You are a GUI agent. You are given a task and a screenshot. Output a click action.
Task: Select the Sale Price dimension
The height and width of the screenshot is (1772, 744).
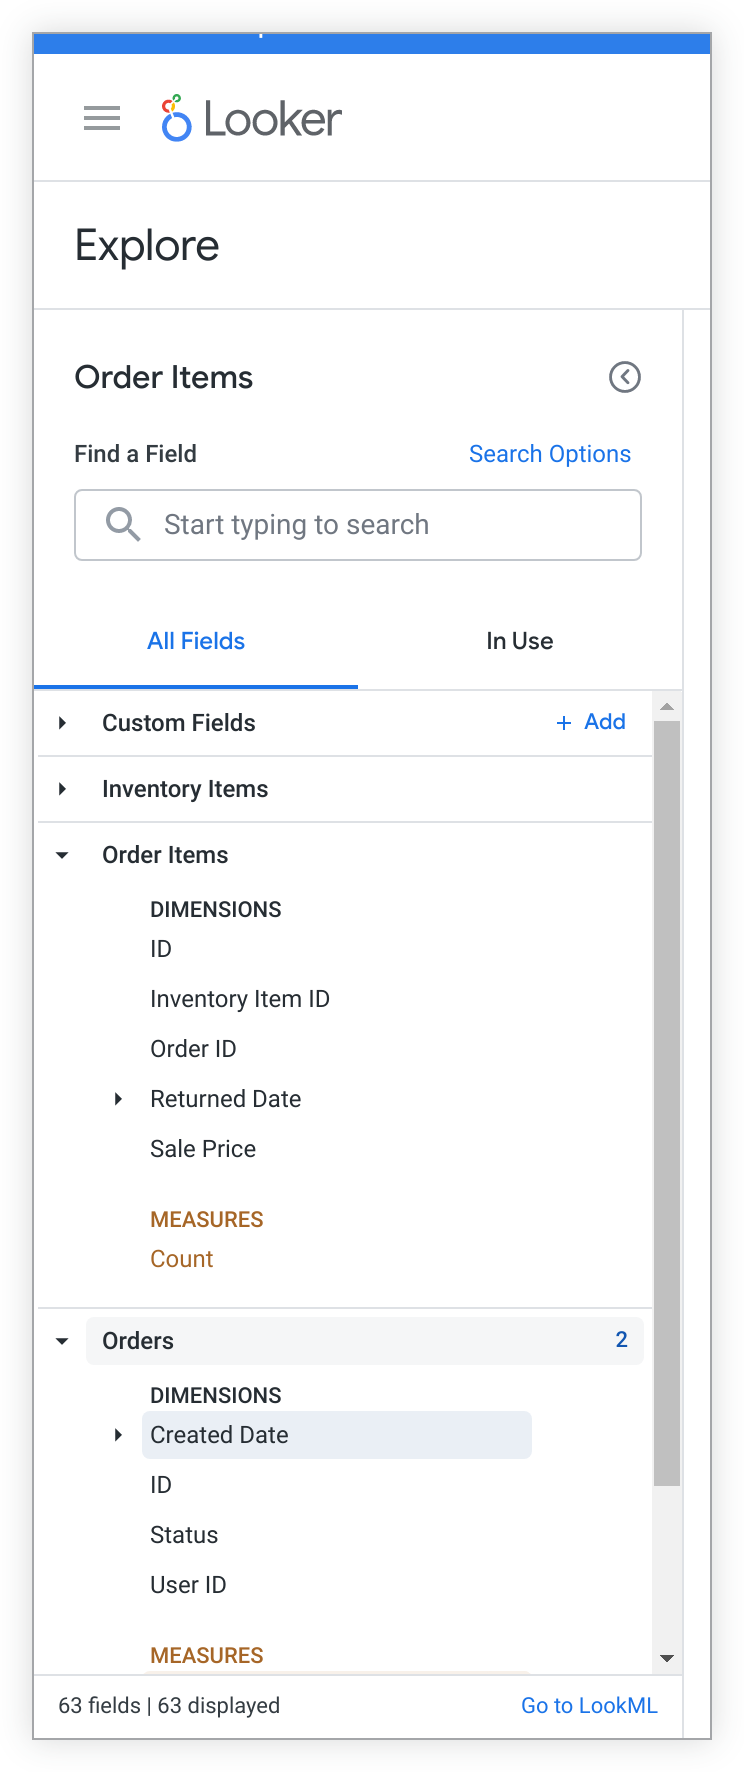(203, 1149)
